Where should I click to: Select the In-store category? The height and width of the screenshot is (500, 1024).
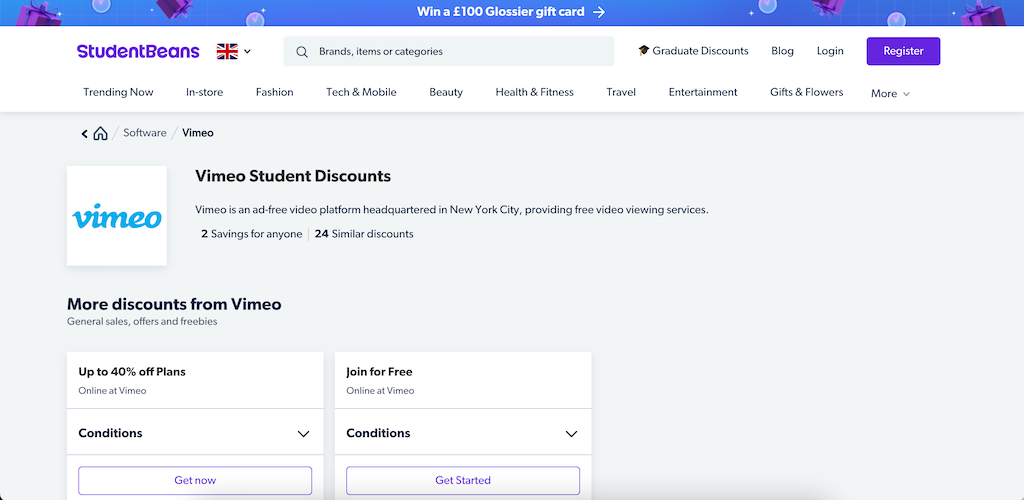pyautogui.click(x=204, y=92)
